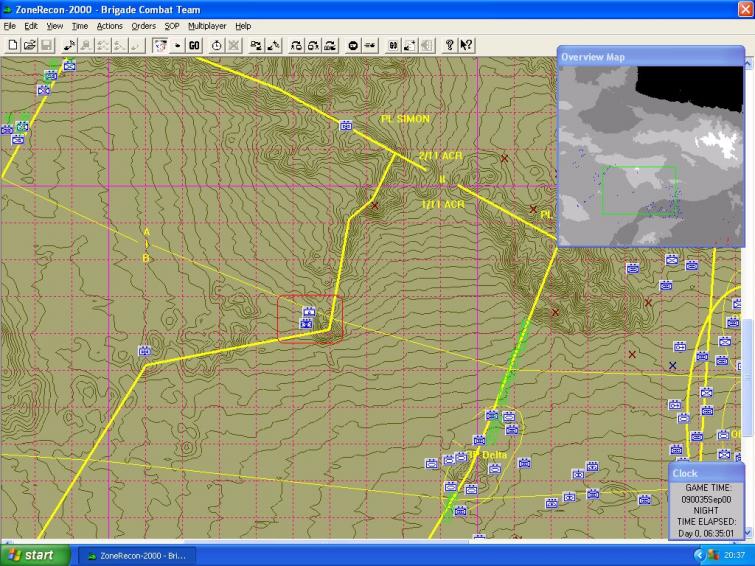The height and width of the screenshot is (566, 755).
Task: Click ZoneRecon-2000 taskbar button
Action: point(137,554)
